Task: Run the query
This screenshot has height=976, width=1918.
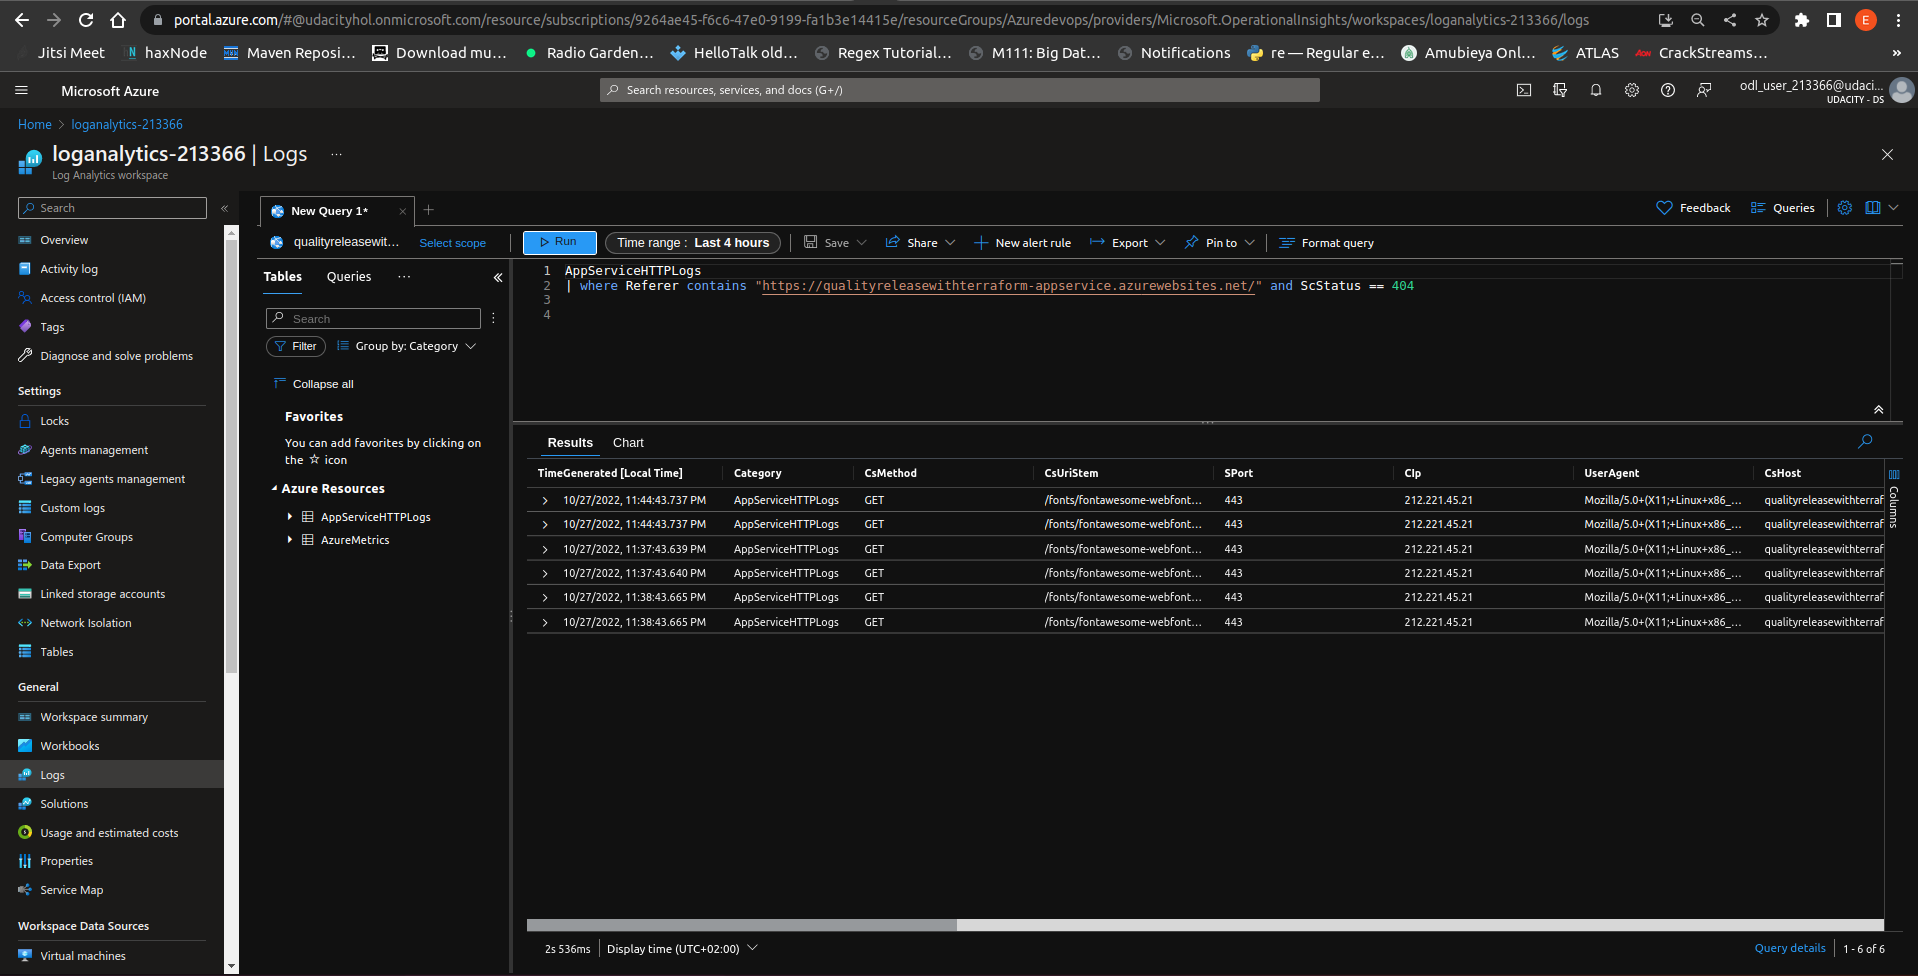Action: (x=559, y=242)
